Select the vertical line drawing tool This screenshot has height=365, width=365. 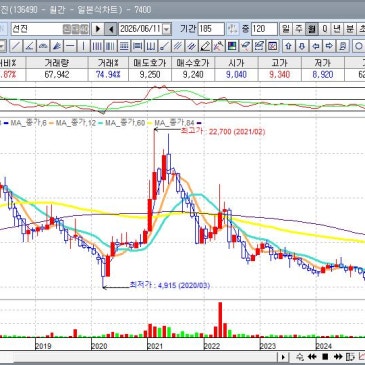pyautogui.click(x=83, y=46)
